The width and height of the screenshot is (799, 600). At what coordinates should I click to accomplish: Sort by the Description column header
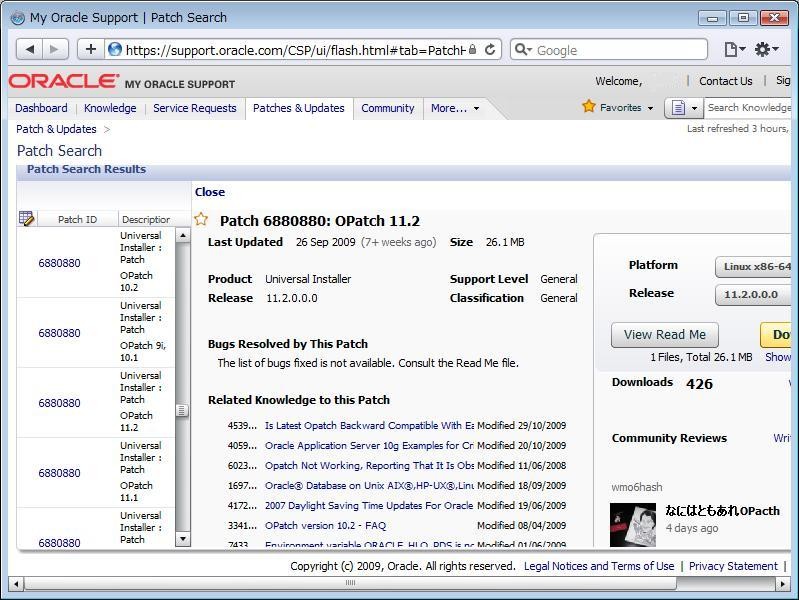146,219
